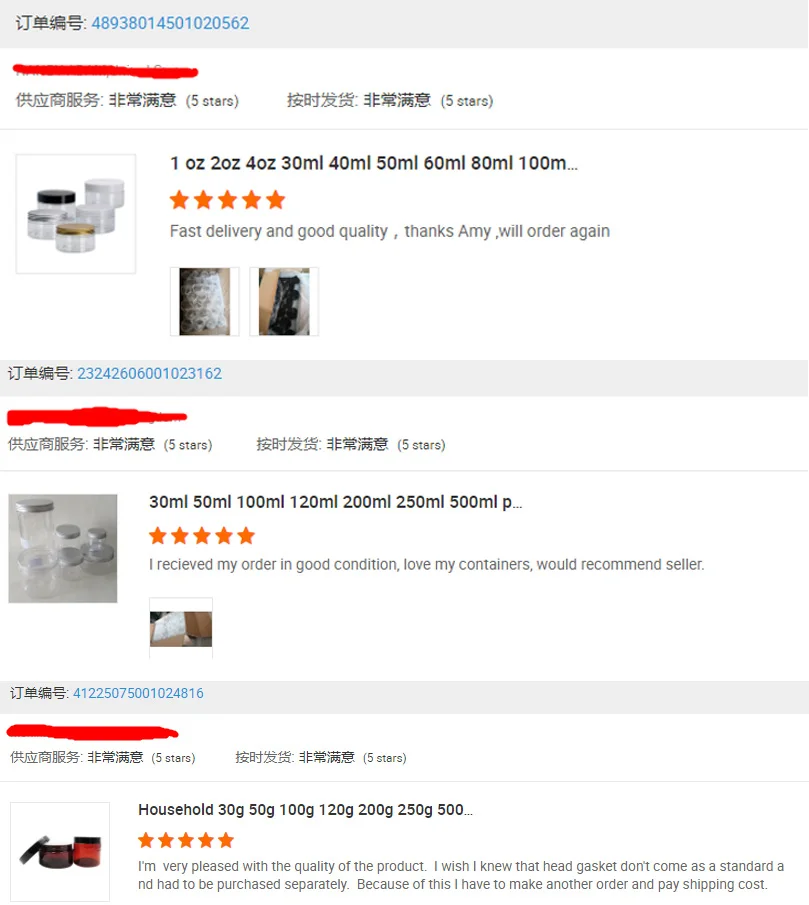Click the star rating of second review

tap(202, 536)
